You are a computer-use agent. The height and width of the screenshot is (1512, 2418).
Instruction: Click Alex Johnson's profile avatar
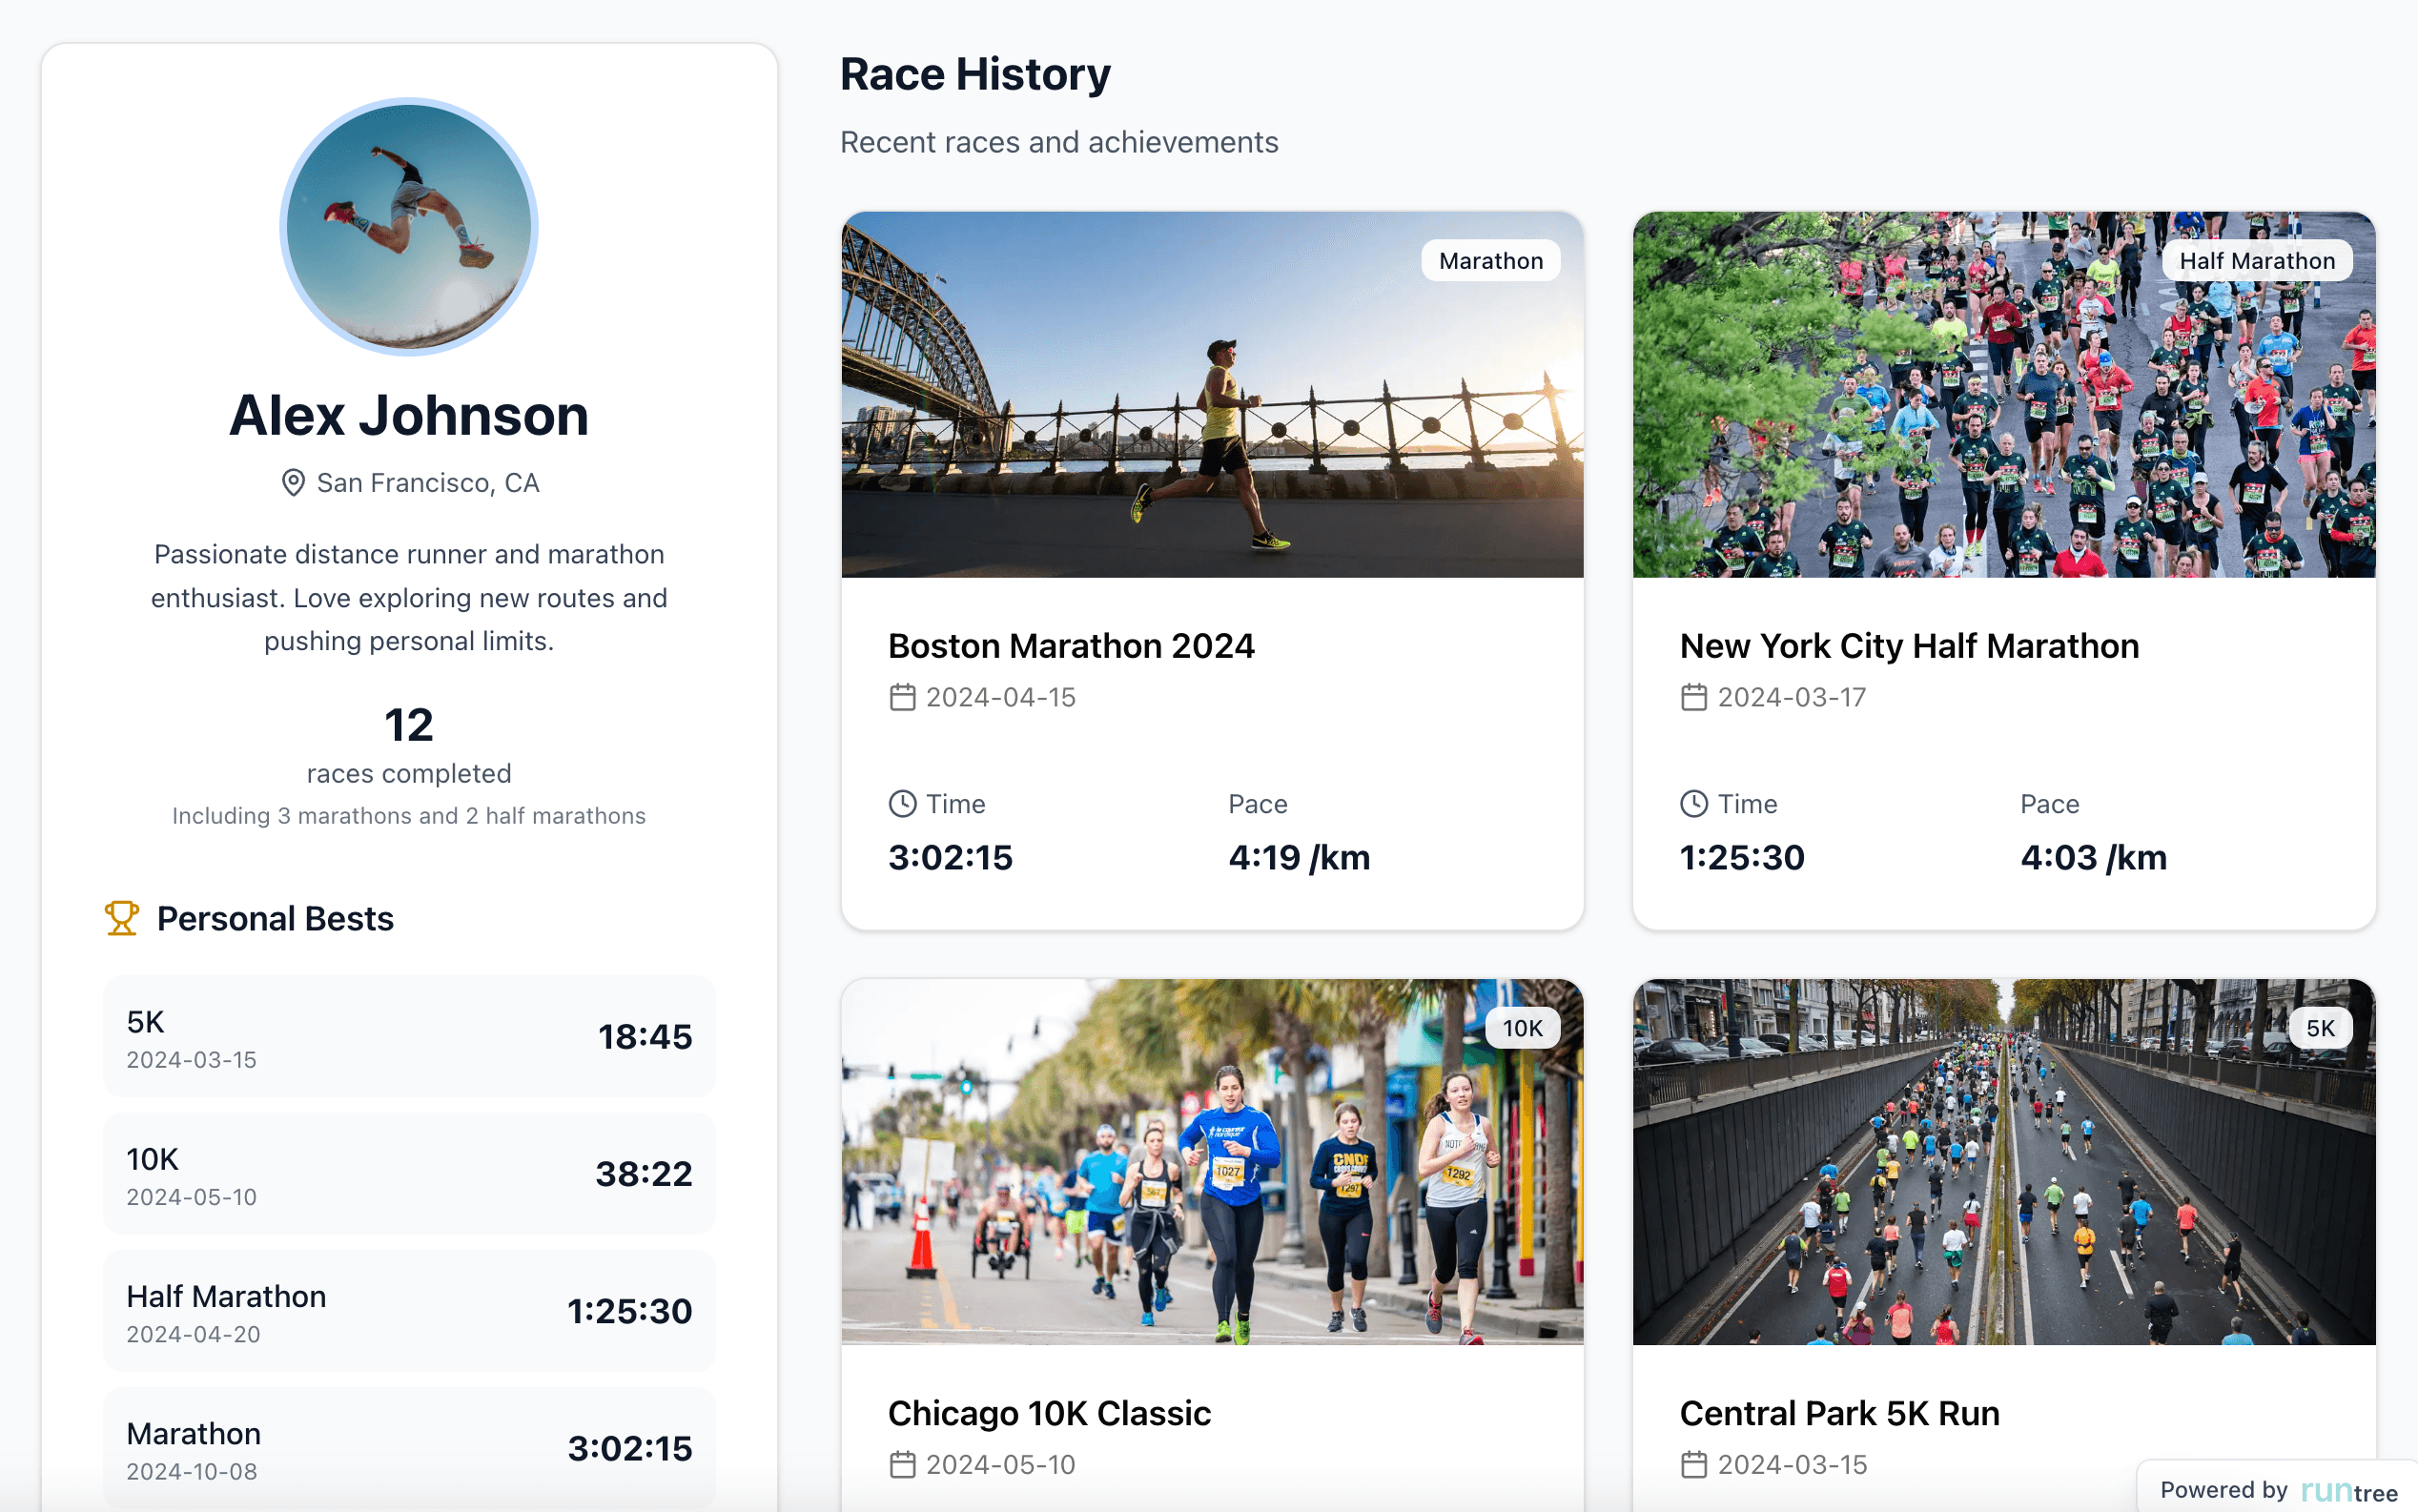click(408, 227)
